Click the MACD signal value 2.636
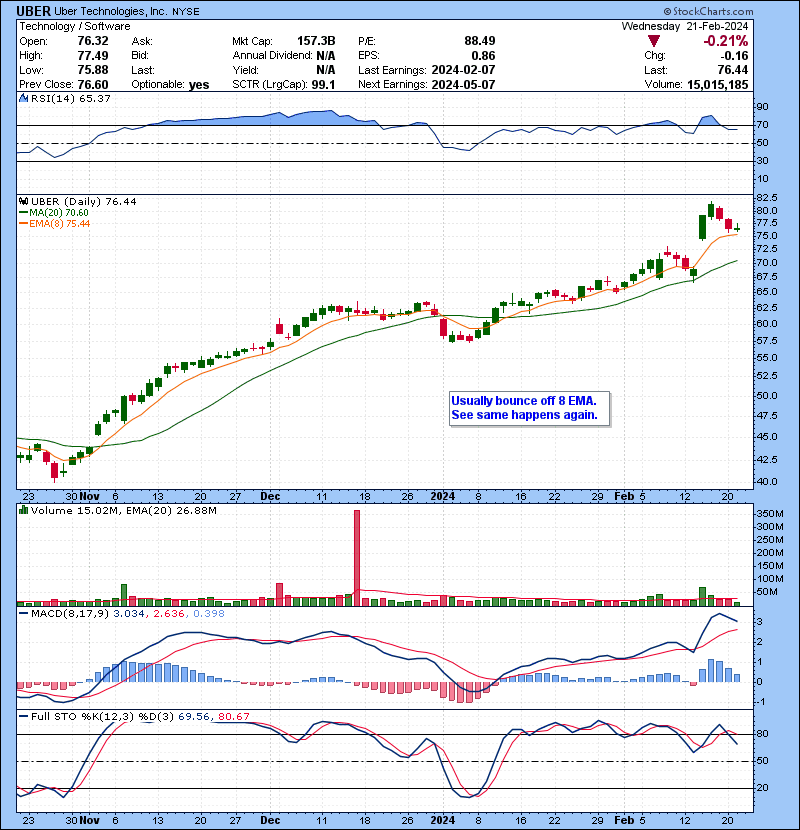 (x=169, y=614)
